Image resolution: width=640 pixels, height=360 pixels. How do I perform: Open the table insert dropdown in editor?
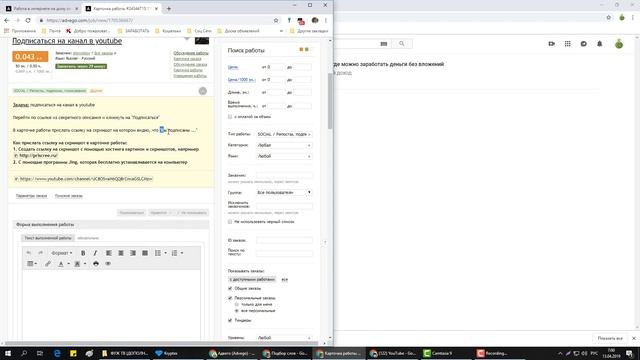tap(32, 264)
